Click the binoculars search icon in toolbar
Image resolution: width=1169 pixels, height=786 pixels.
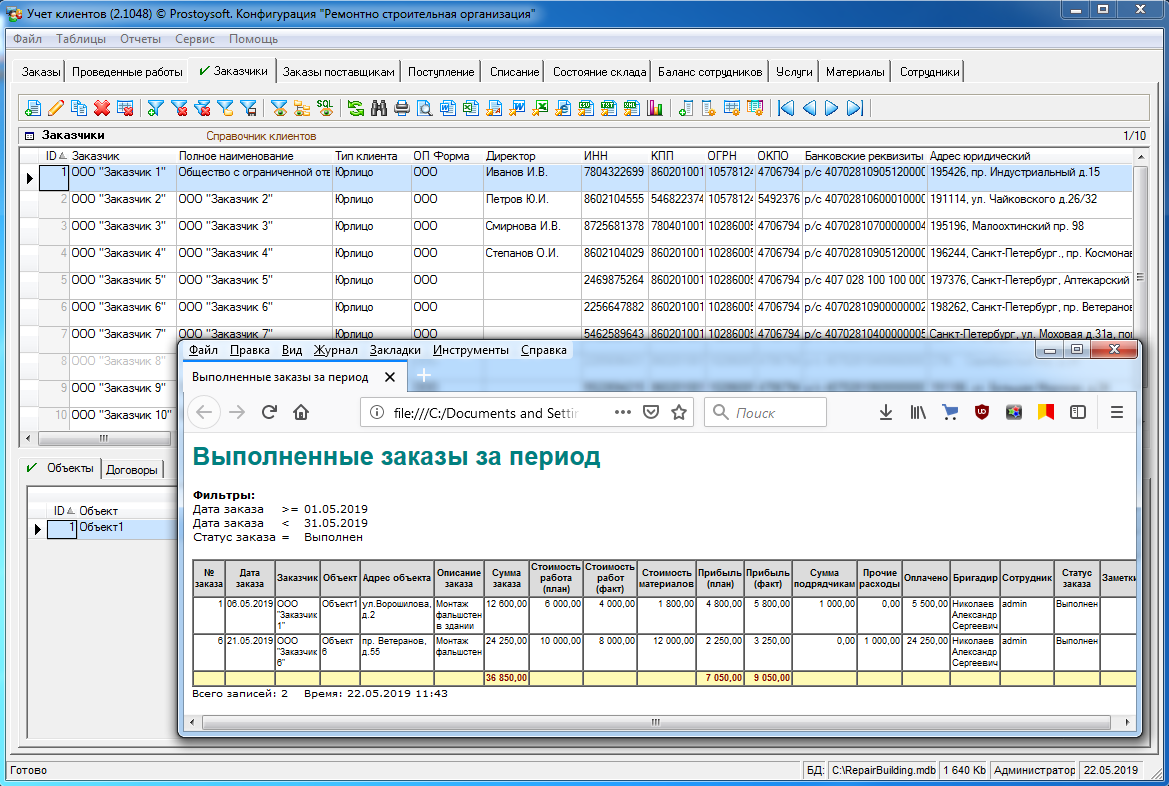click(x=379, y=108)
